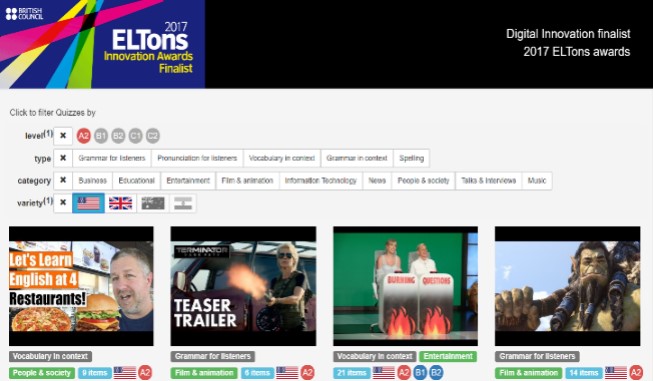Filter by Music category
This screenshot has width=653, height=381.
pyautogui.click(x=537, y=180)
